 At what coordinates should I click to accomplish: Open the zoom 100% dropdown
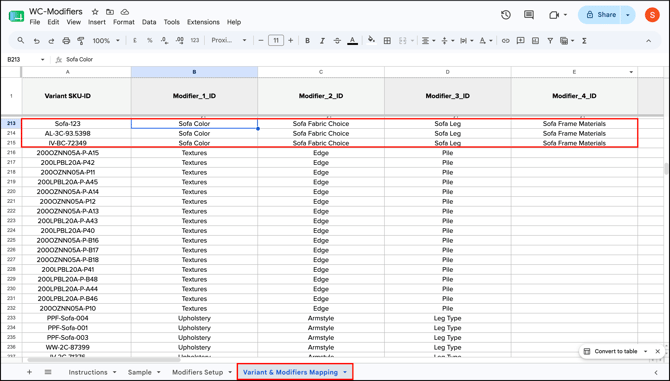[106, 41]
